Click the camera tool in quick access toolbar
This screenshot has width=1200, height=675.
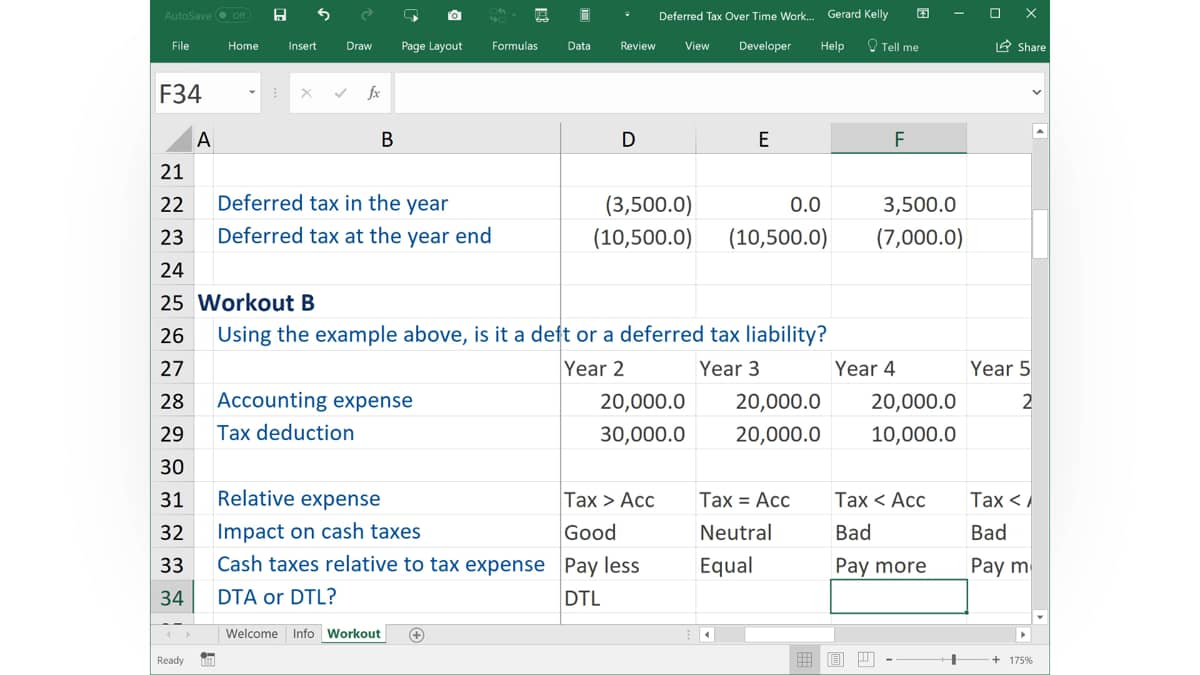[x=455, y=15]
